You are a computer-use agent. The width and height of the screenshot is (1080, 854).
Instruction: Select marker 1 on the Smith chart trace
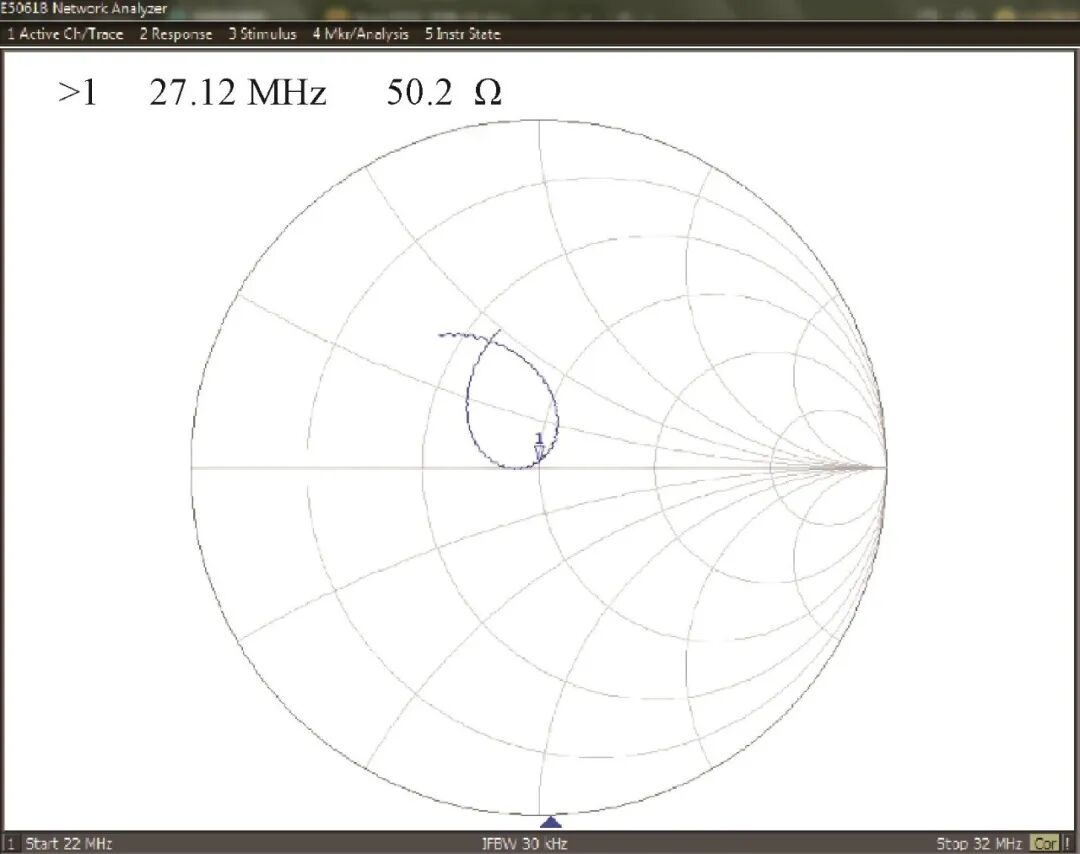point(539,447)
